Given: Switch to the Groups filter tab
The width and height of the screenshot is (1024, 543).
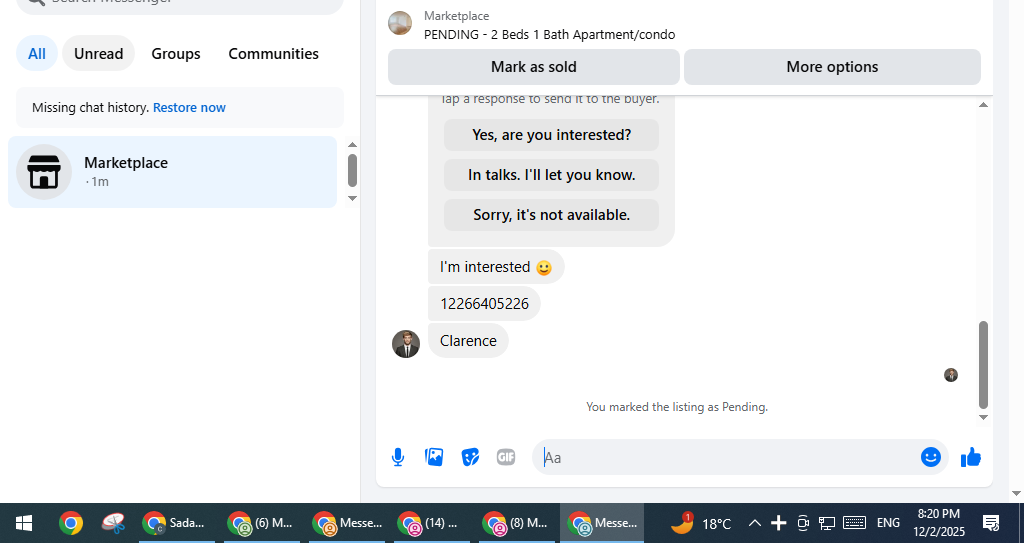Looking at the screenshot, I should tap(176, 54).
